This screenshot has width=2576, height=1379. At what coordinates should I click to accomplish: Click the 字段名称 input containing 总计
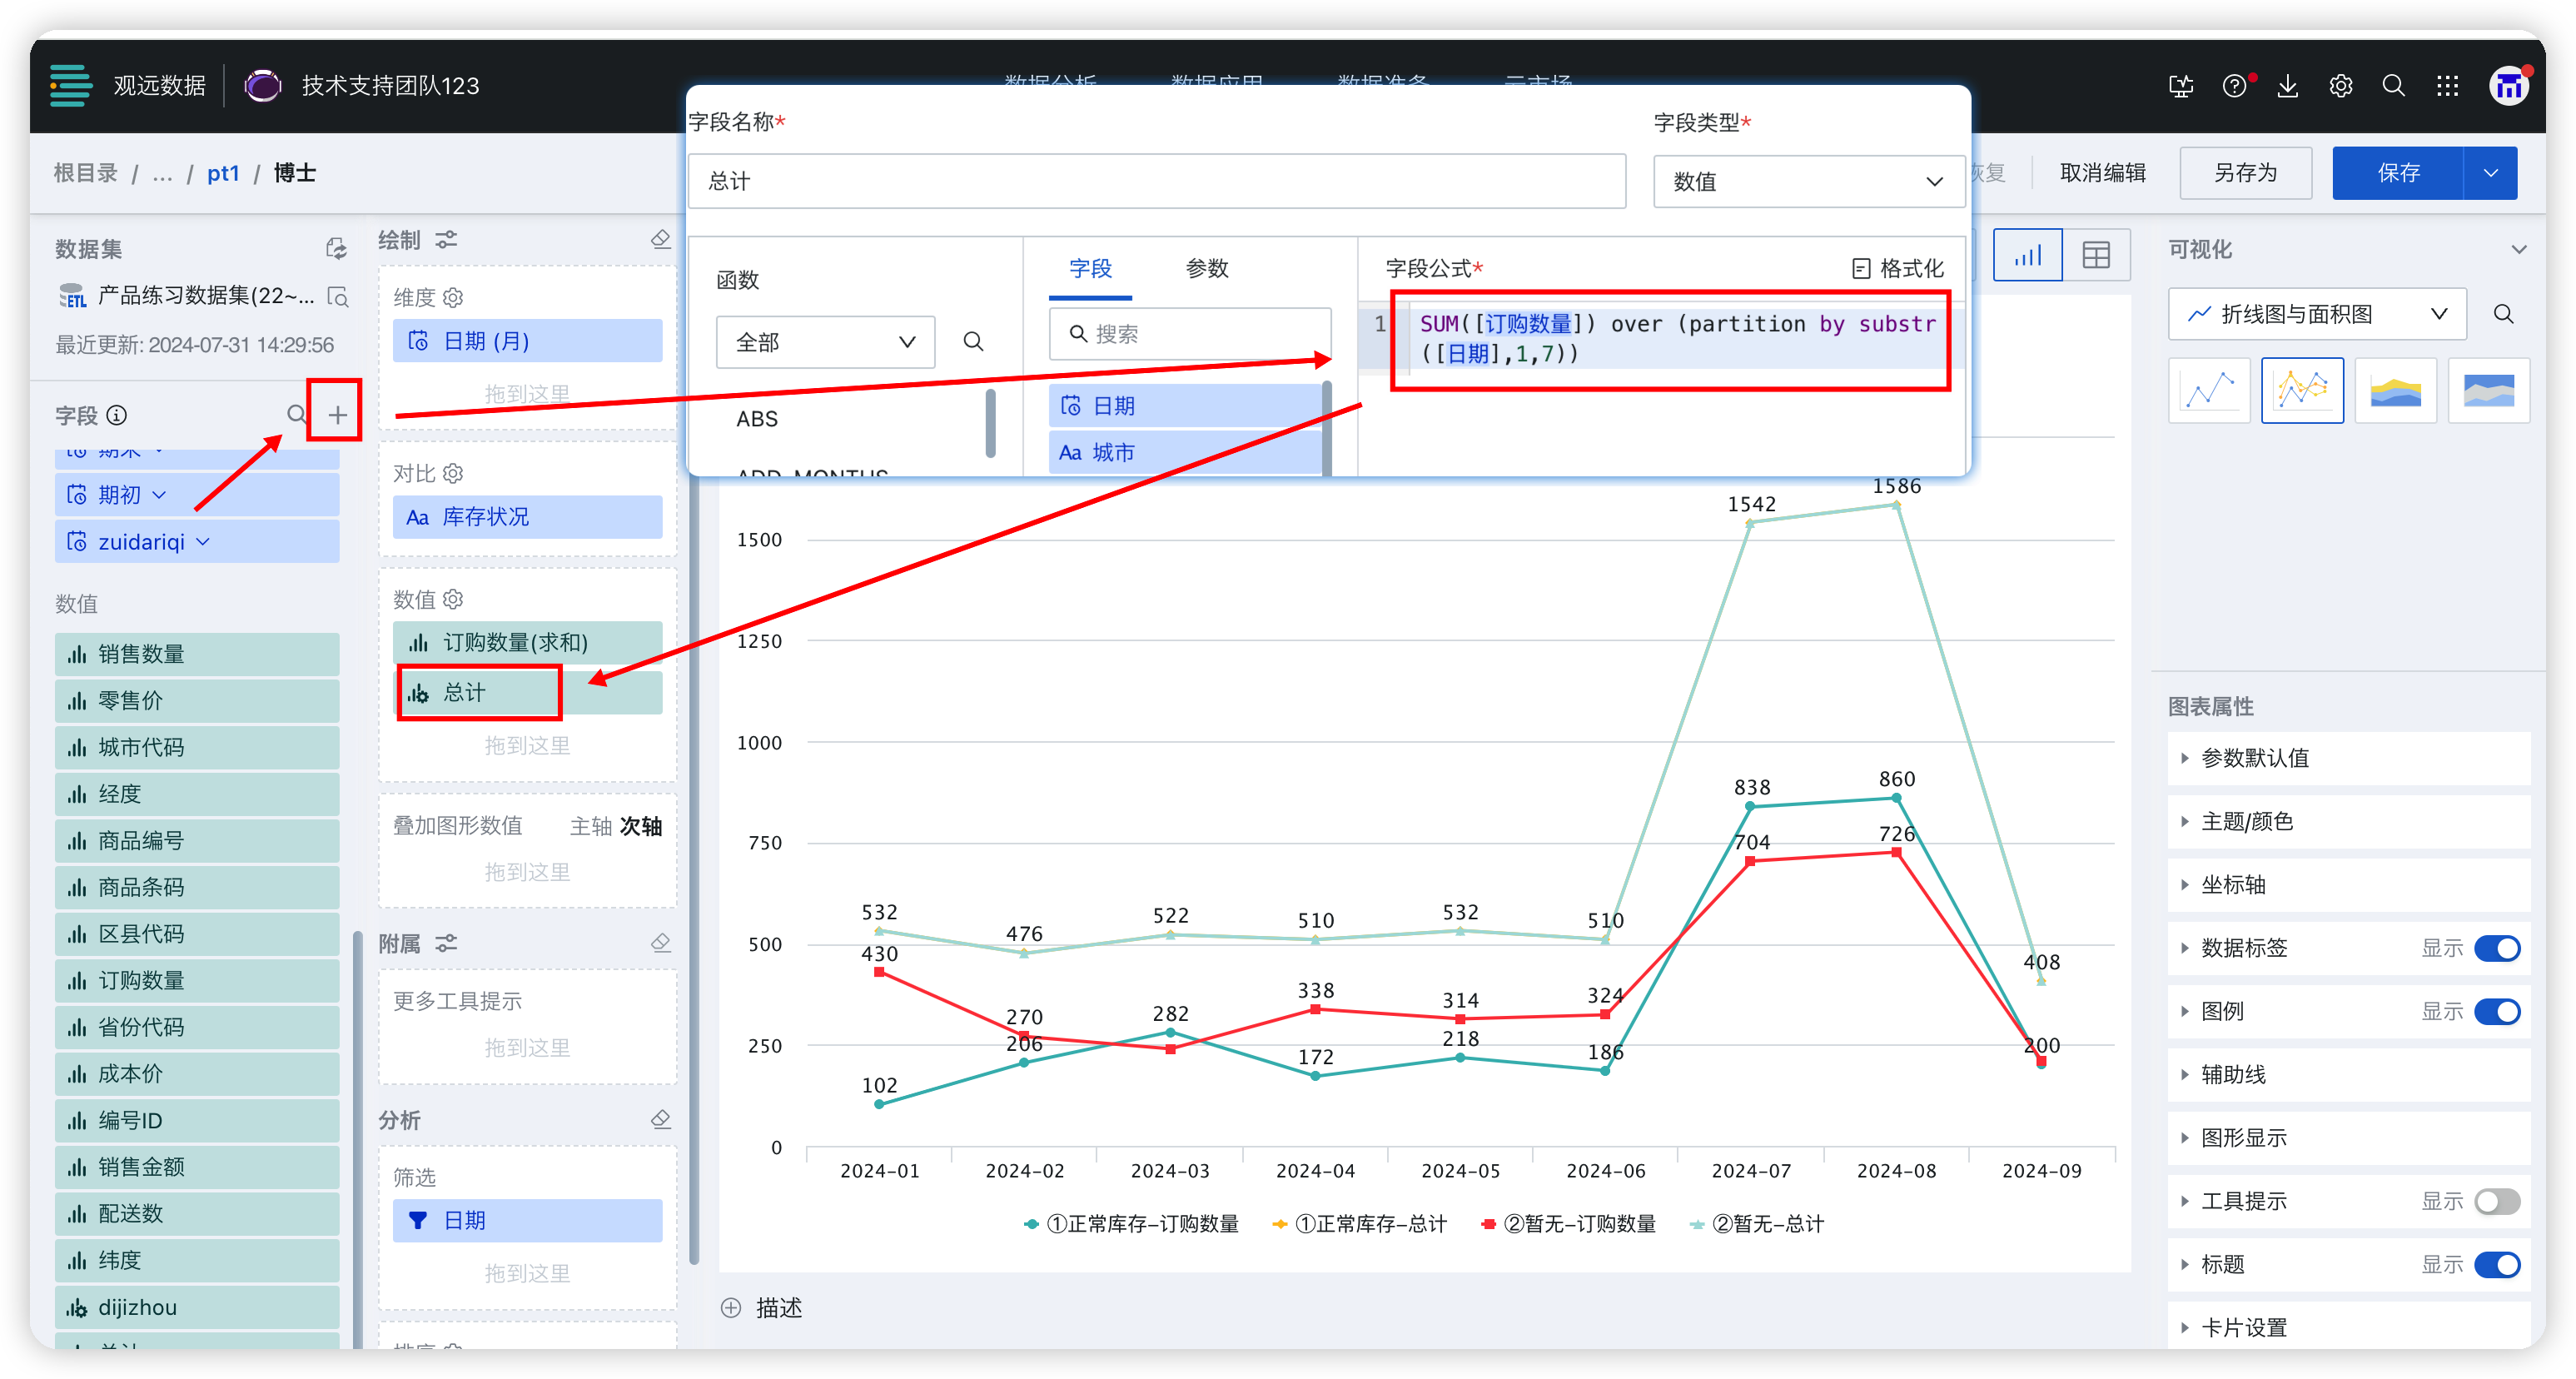point(1157,181)
